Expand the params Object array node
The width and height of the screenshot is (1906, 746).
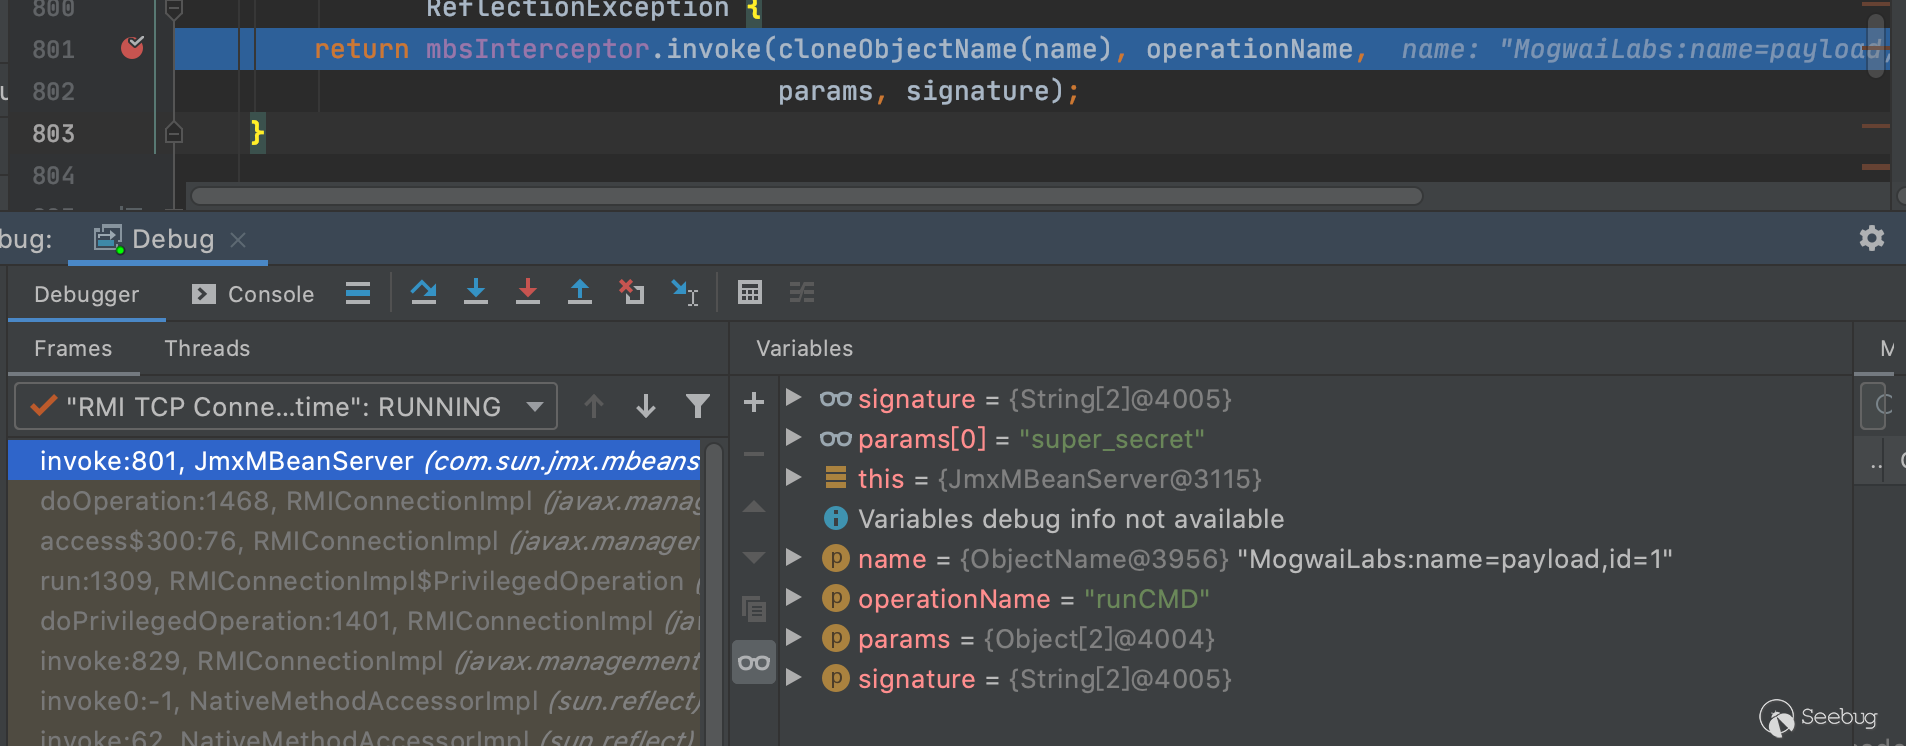click(x=794, y=638)
